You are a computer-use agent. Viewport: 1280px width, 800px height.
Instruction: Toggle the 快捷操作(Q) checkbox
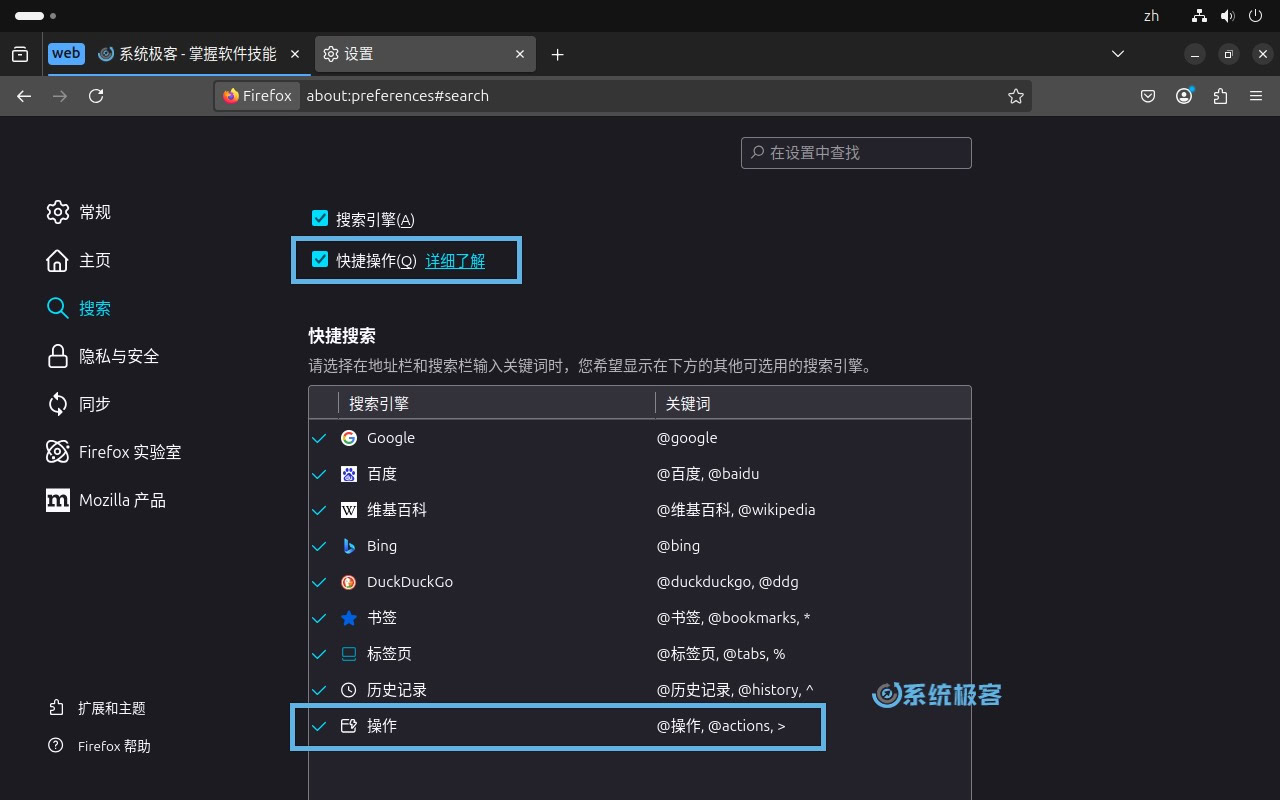(320, 259)
